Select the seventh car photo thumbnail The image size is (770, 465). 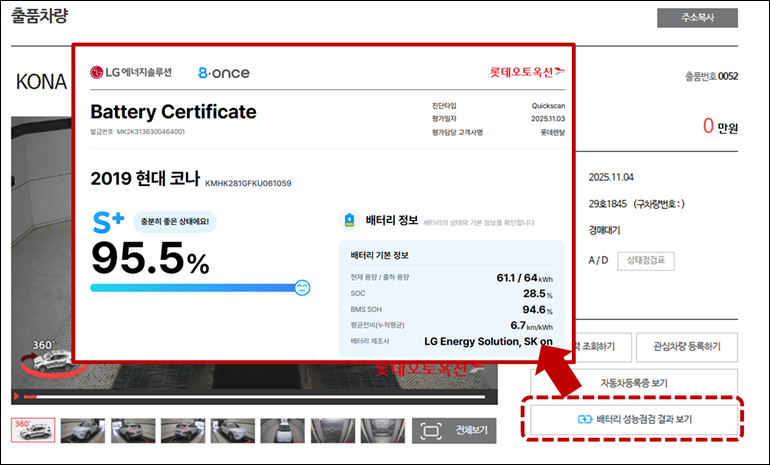coord(333,430)
